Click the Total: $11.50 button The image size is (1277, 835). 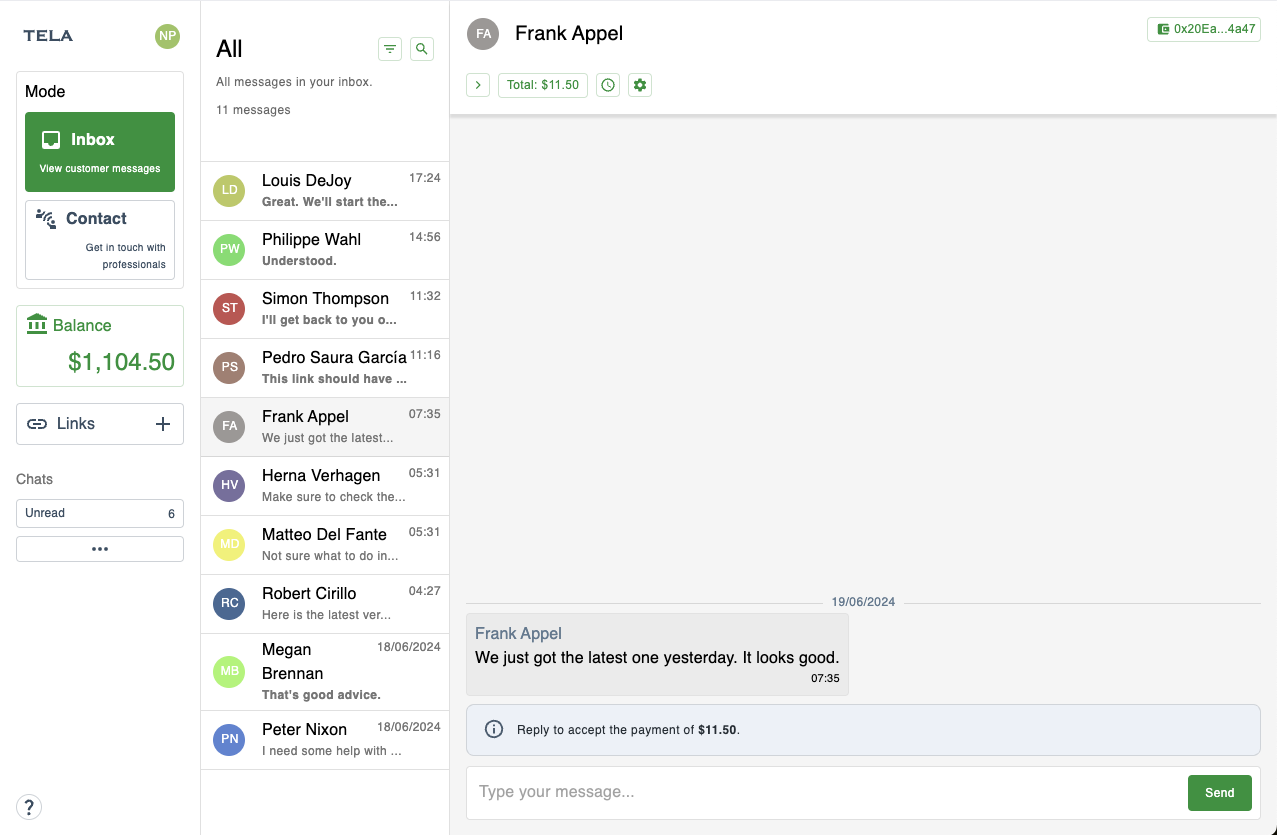pos(543,85)
